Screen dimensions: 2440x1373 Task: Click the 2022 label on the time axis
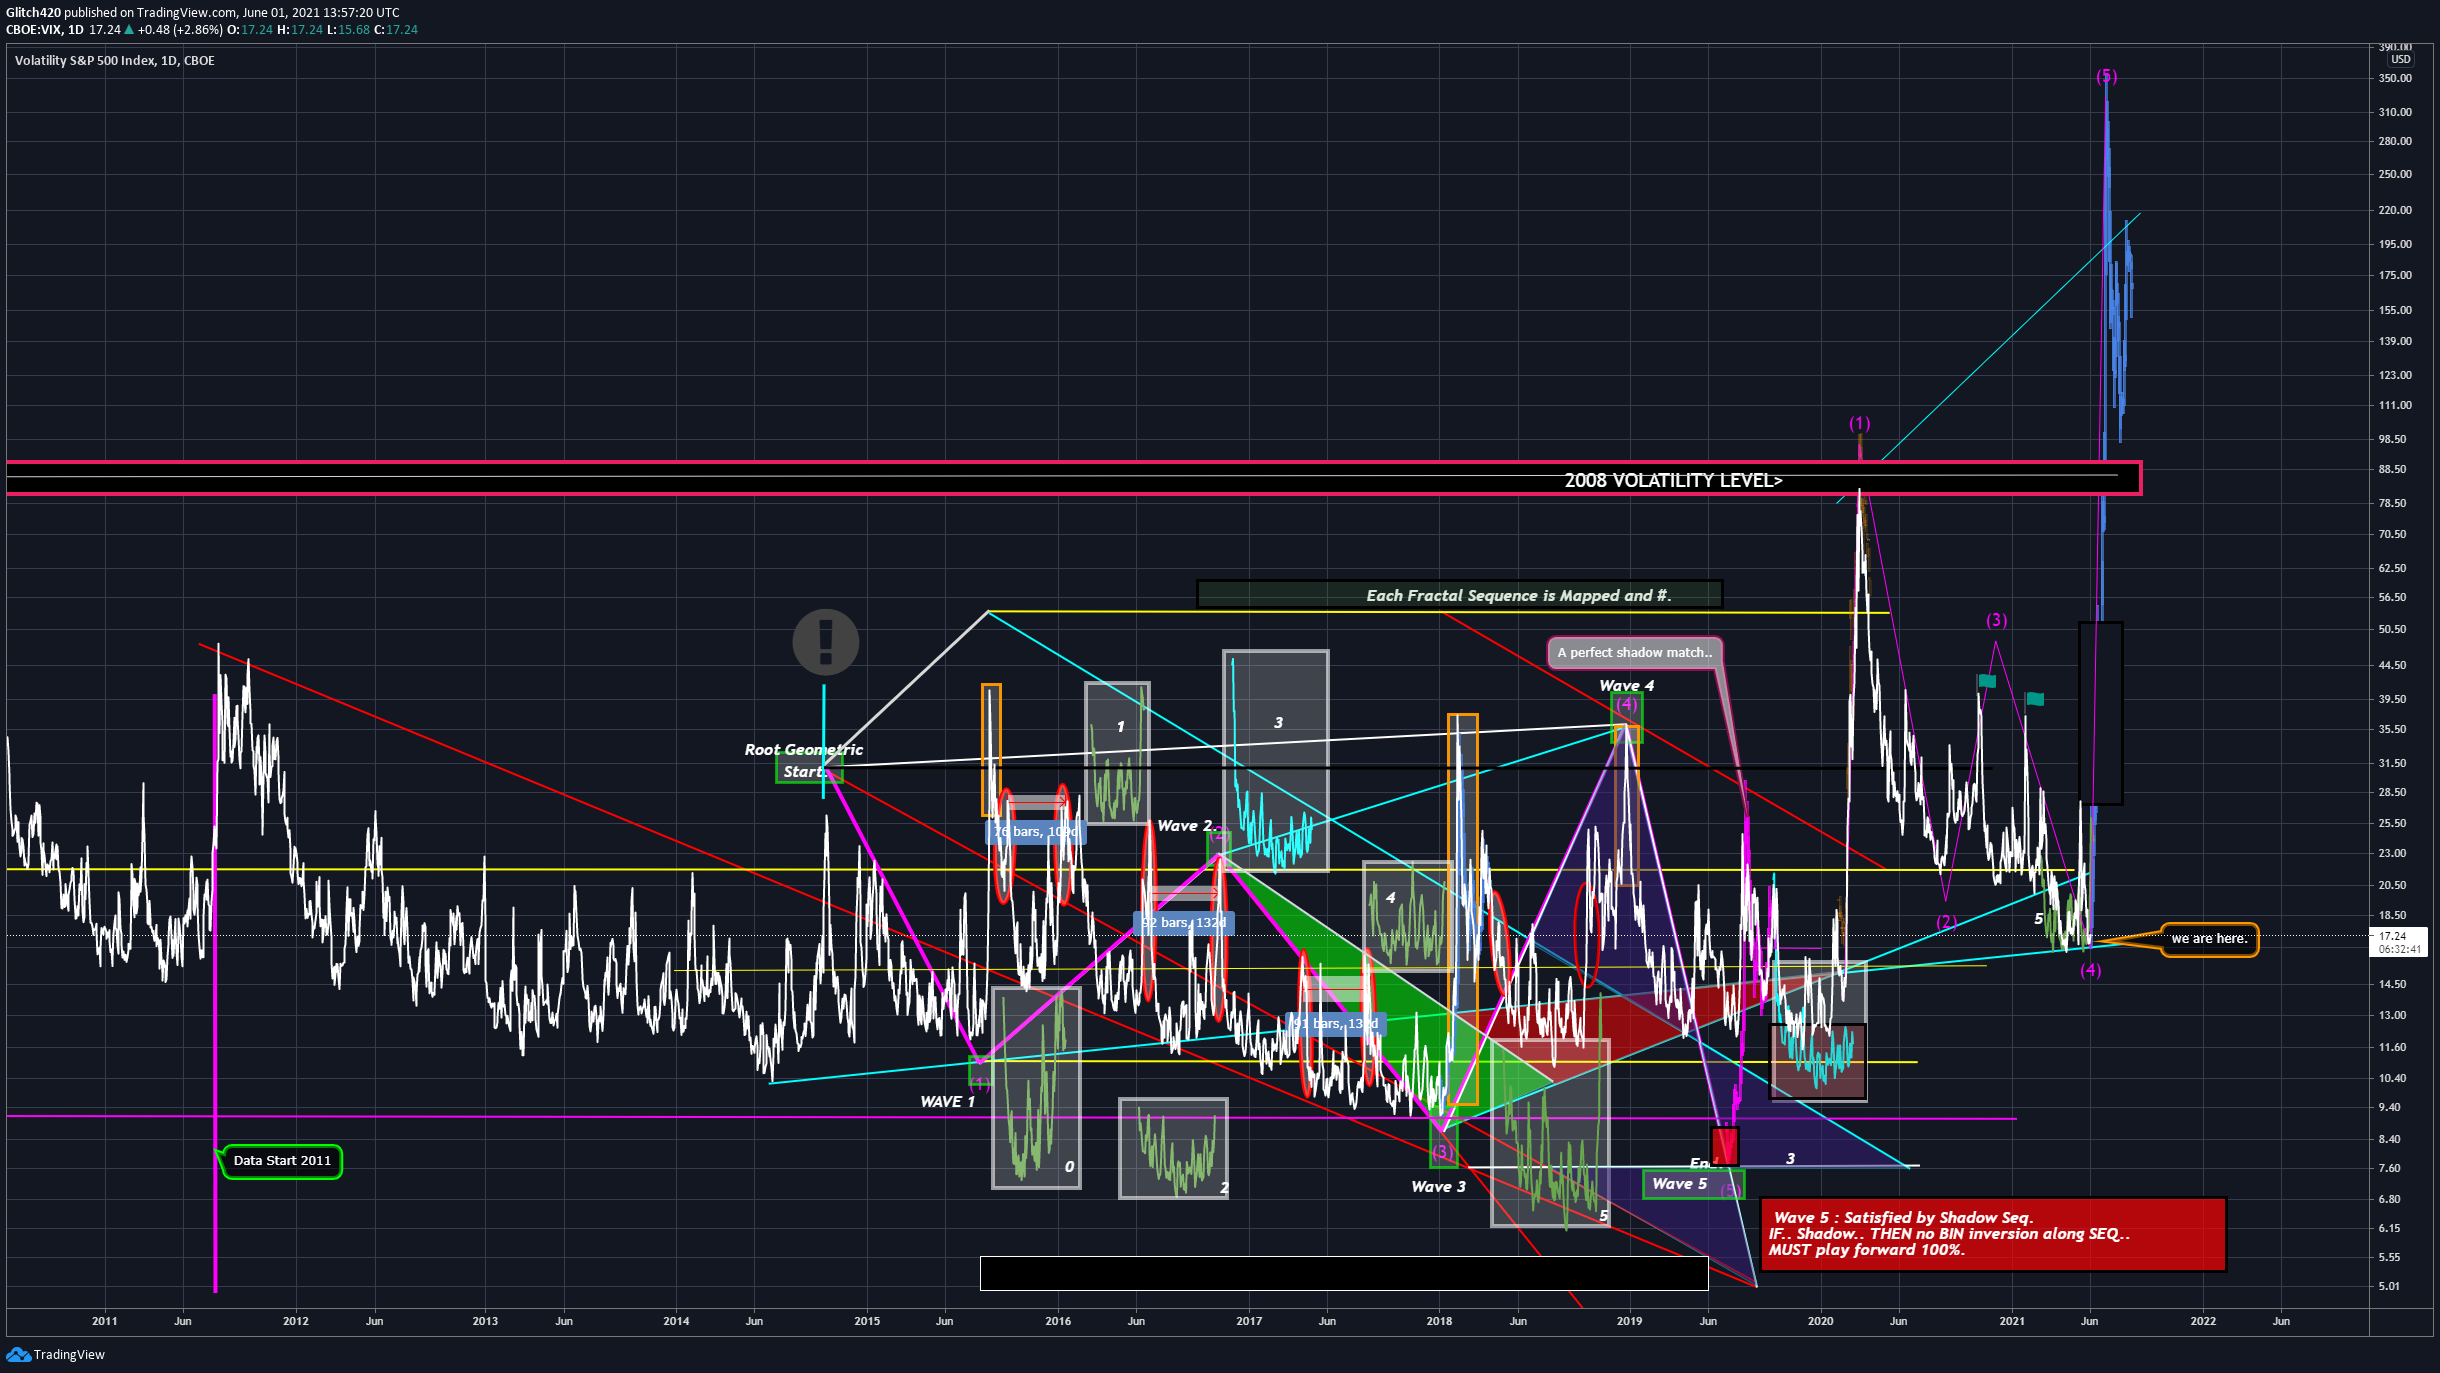tap(2203, 1322)
